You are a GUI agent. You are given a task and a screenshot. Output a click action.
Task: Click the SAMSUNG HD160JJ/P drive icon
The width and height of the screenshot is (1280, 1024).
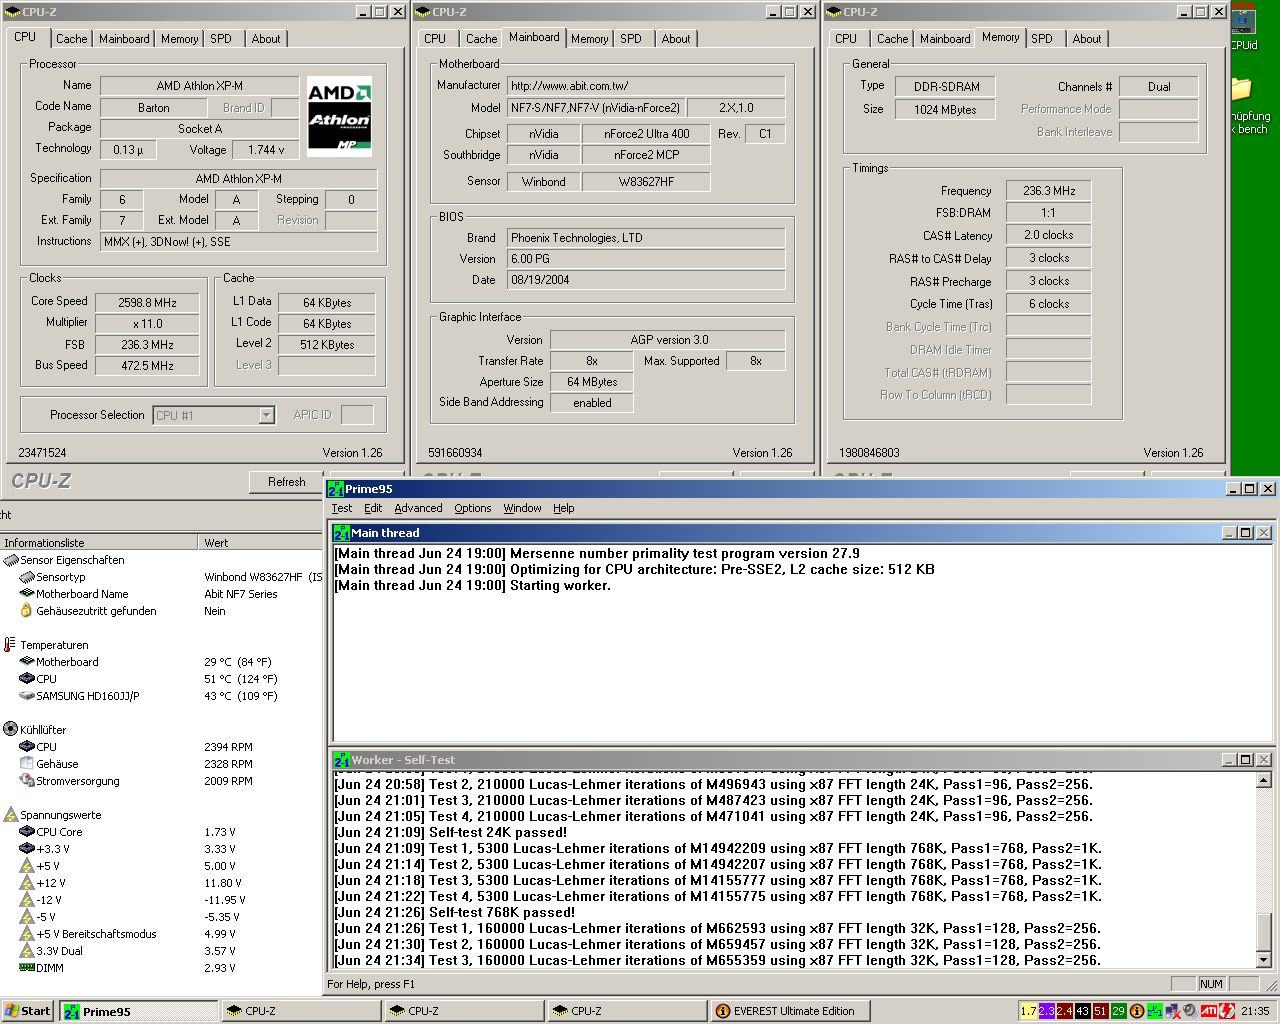tap(27, 696)
